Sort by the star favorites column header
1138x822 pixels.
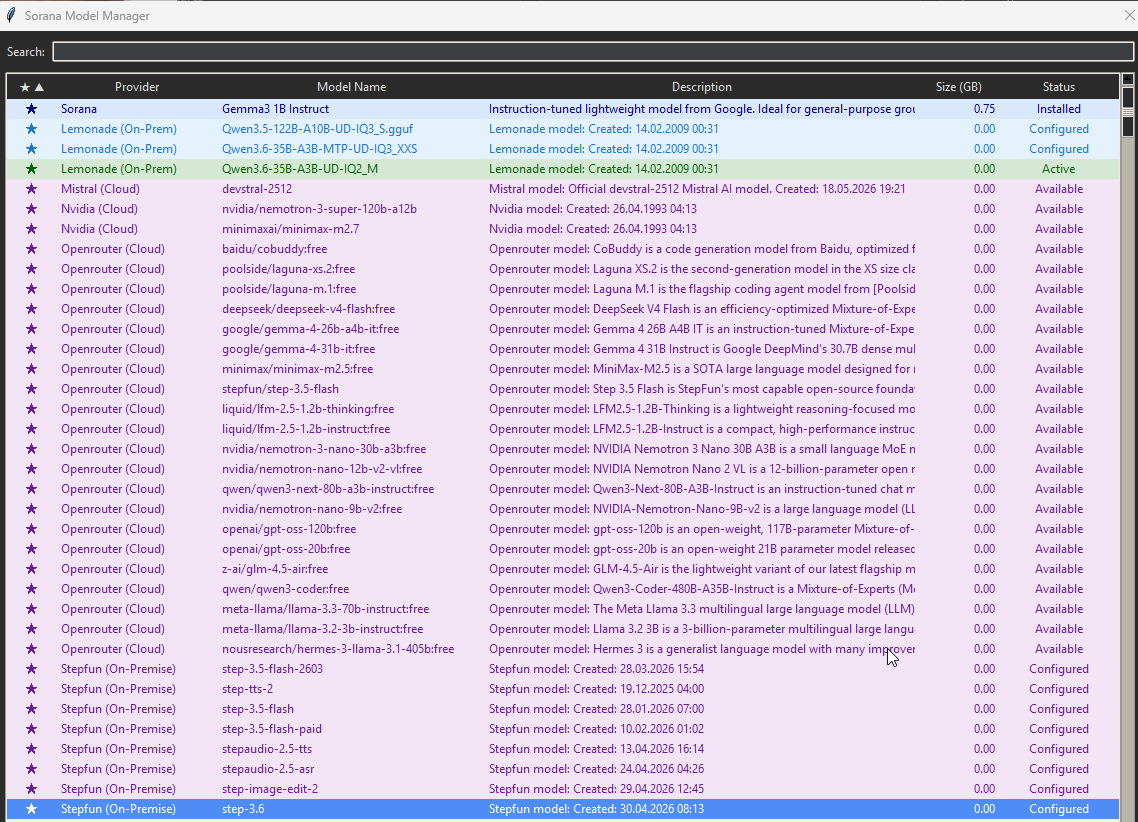pos(31,87)
